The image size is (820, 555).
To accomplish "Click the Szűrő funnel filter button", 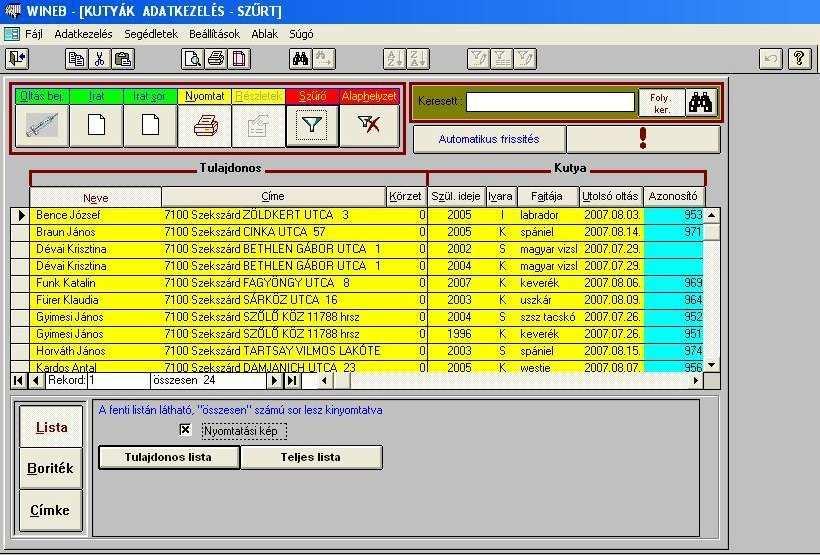I will click(x=312, y=126).
